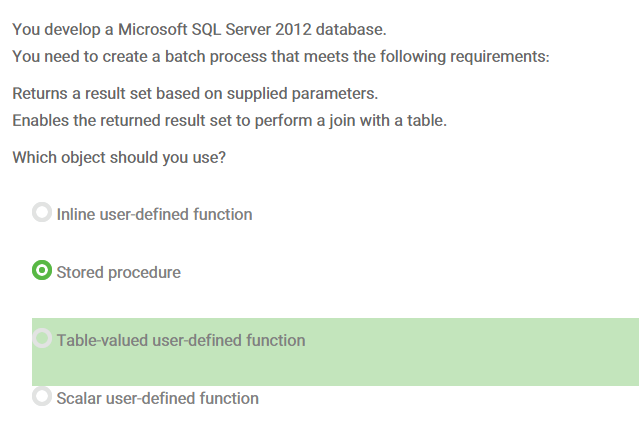Choose the Table-valued user-defined function radio button
The height and width of the screenshot is (440, 639).
(x=42, y=339)
